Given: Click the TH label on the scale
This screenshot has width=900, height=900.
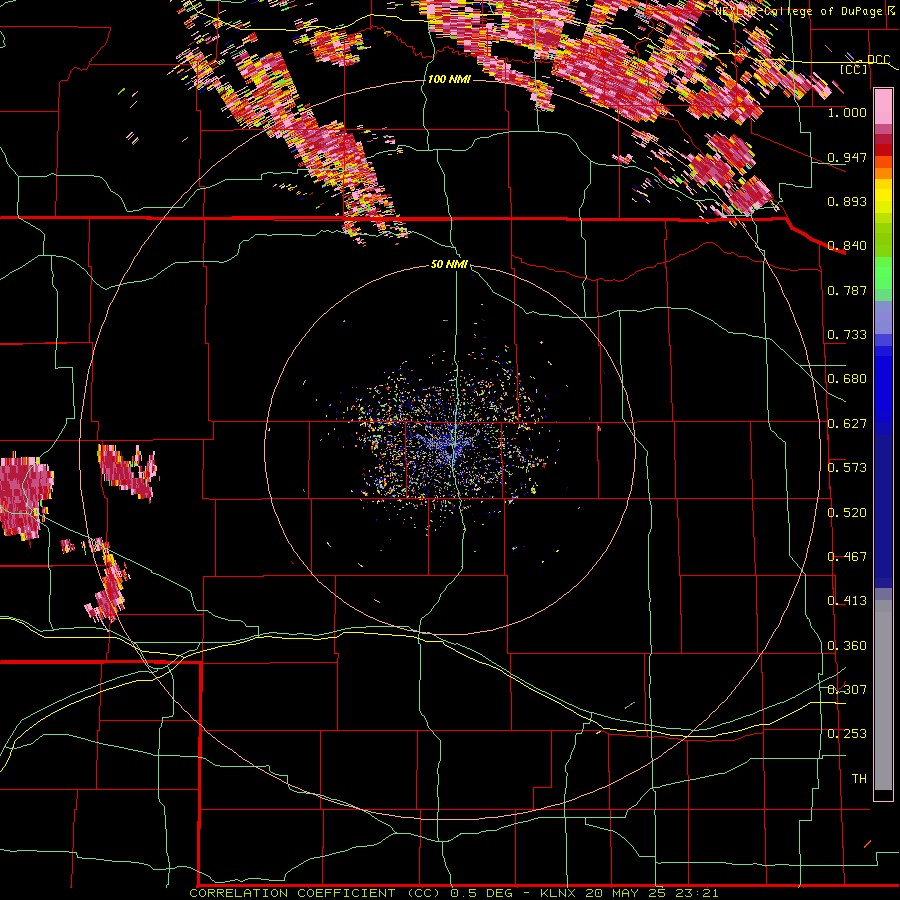Looking at the screenshot, I should pos(859,779).
